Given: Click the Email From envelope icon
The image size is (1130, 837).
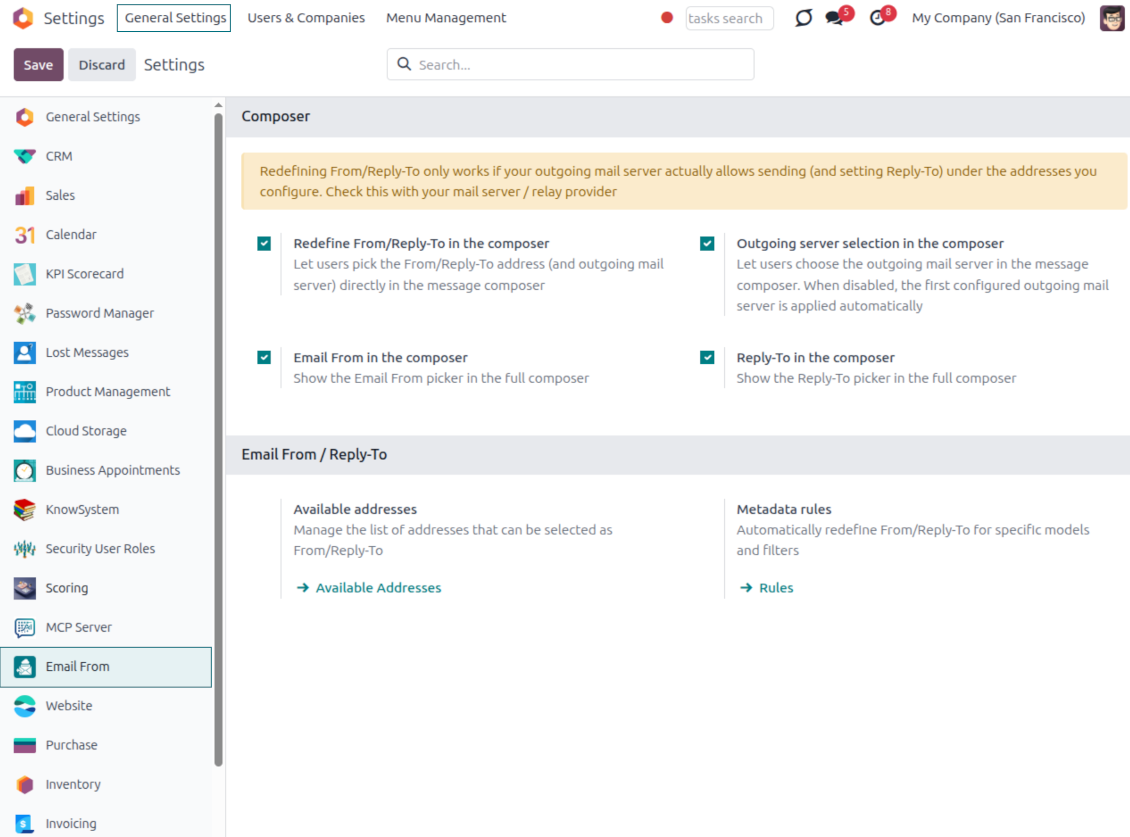Looking at the screenshot, I should point(25,667).
